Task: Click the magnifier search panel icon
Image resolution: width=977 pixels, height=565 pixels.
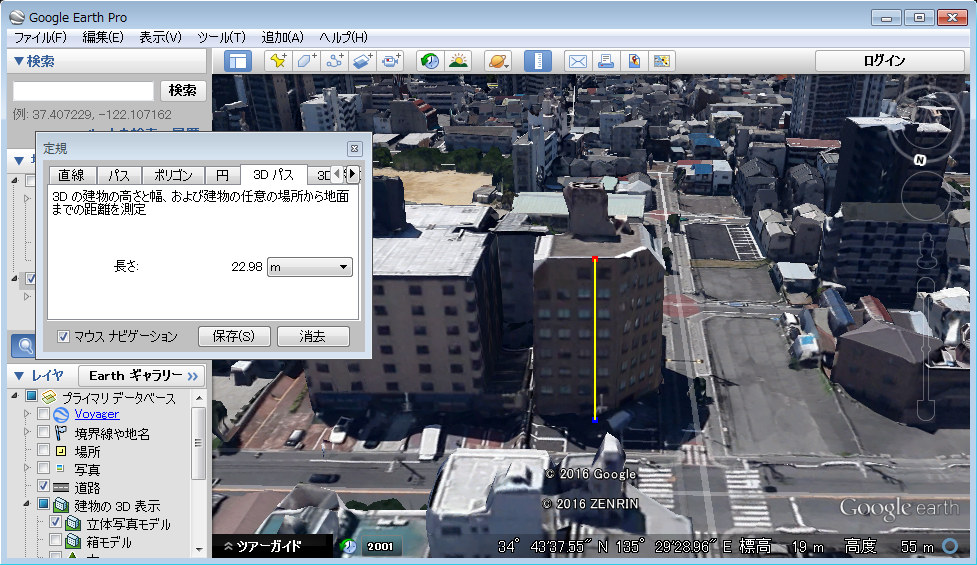Action: point(25,346)
